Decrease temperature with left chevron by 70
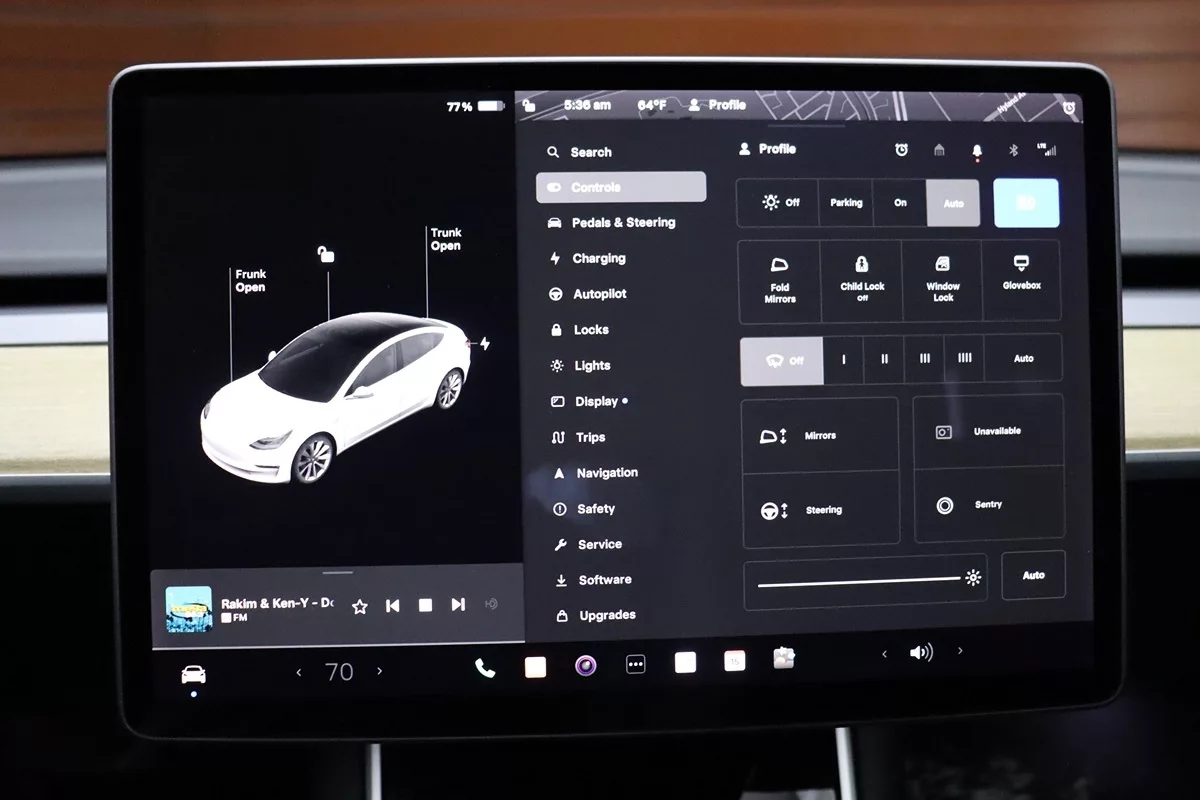 click(299, 672)
